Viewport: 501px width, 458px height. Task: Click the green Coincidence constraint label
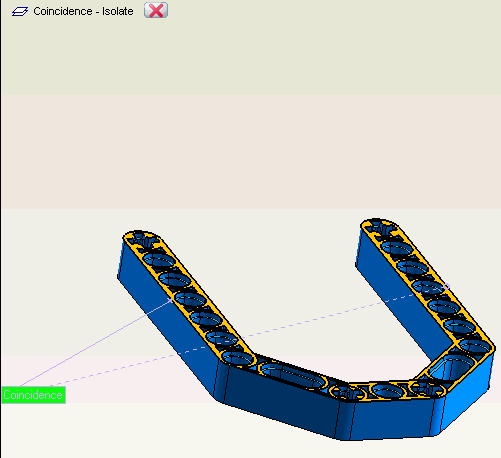33,395
